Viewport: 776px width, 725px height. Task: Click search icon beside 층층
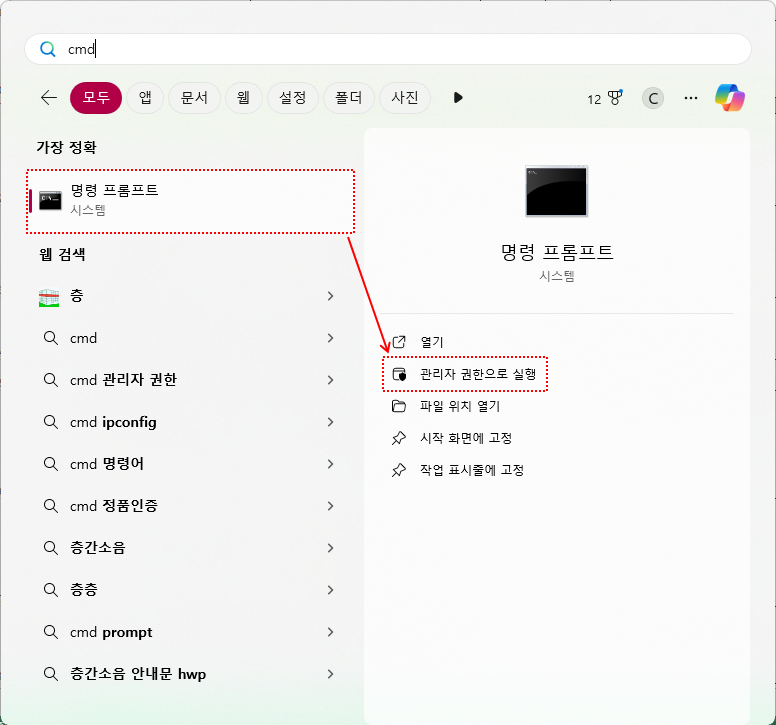50,590
